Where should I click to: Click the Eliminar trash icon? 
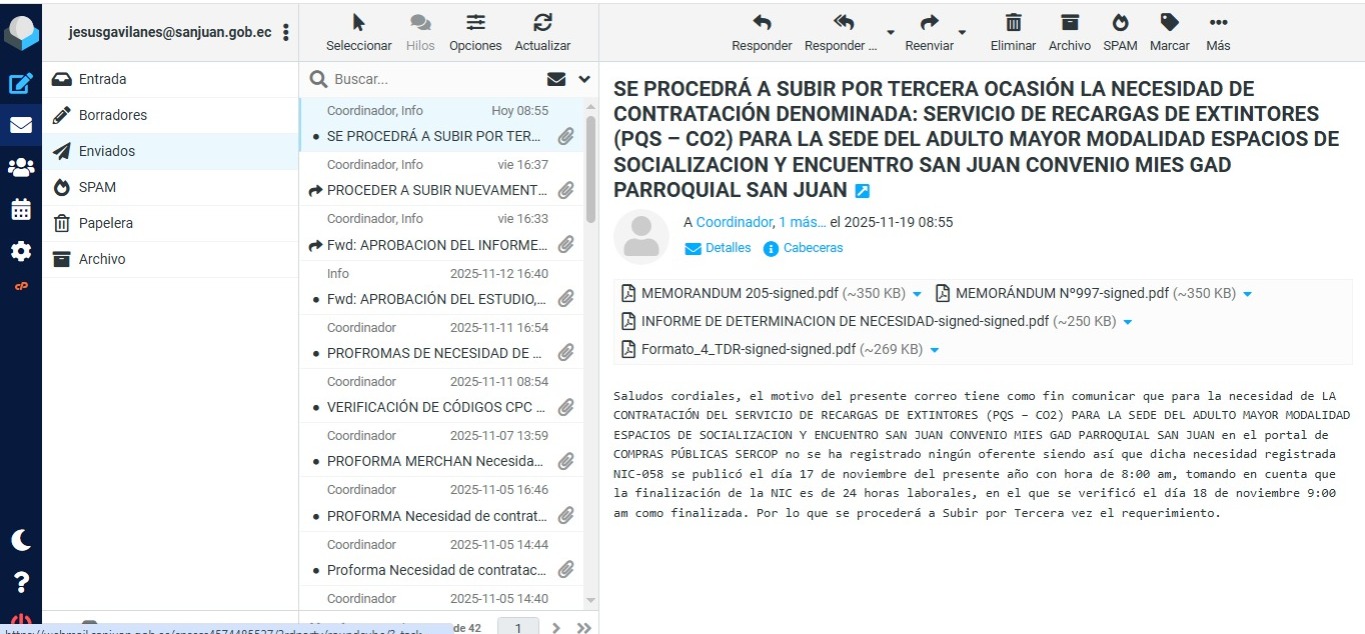[1013, 31]
